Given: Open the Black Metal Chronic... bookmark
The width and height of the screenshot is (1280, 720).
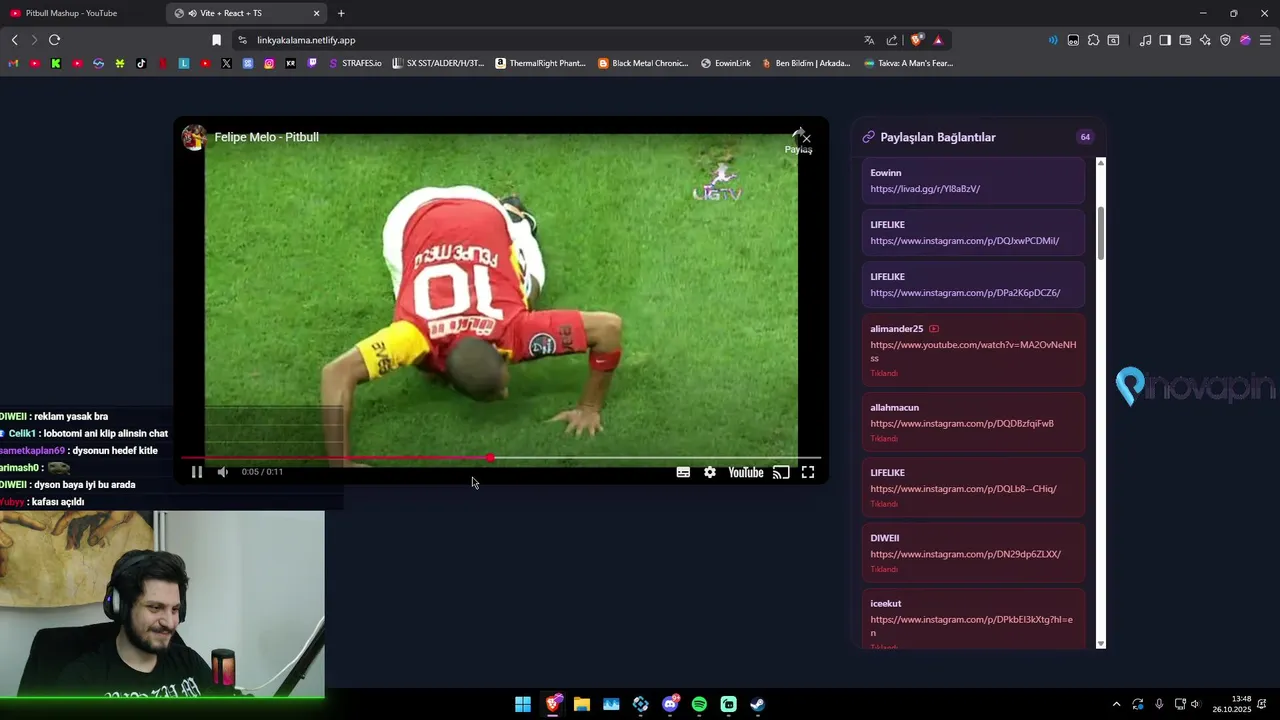Looking at the screenshot, I should [x=644, y=63].
